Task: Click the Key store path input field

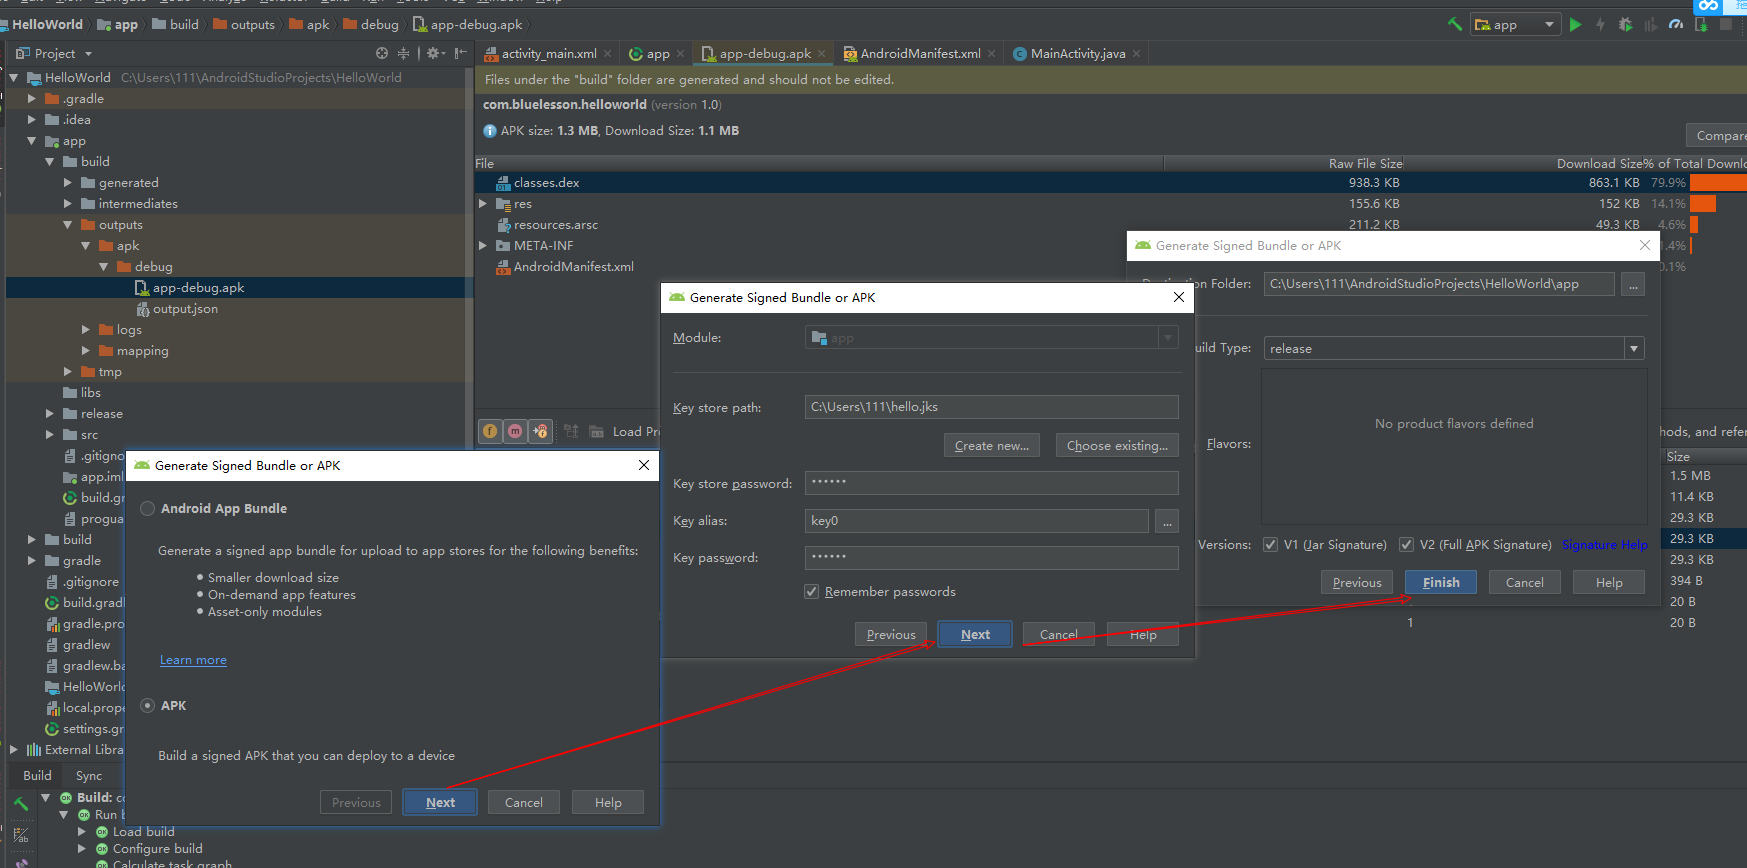Action: 992,407
